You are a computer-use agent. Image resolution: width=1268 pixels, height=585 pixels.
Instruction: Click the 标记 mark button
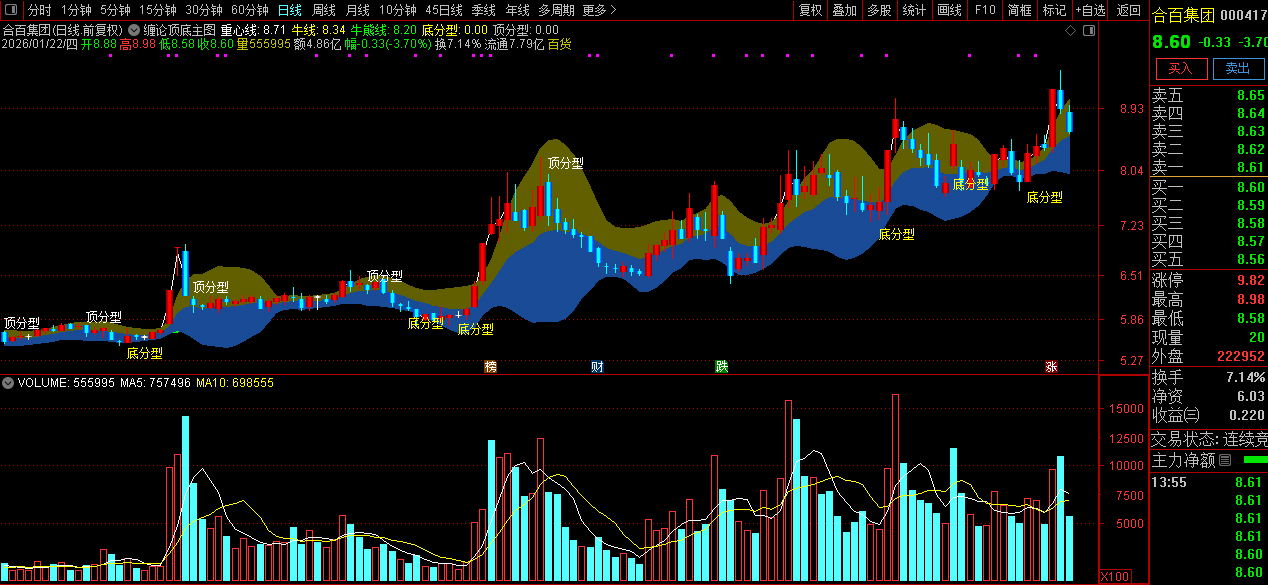click(x=1054, y=10)
